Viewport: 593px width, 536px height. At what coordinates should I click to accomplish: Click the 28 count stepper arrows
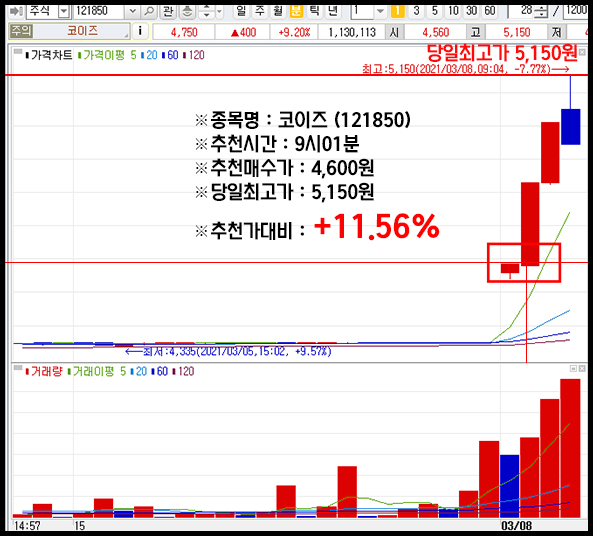click(x=541, y=12)
